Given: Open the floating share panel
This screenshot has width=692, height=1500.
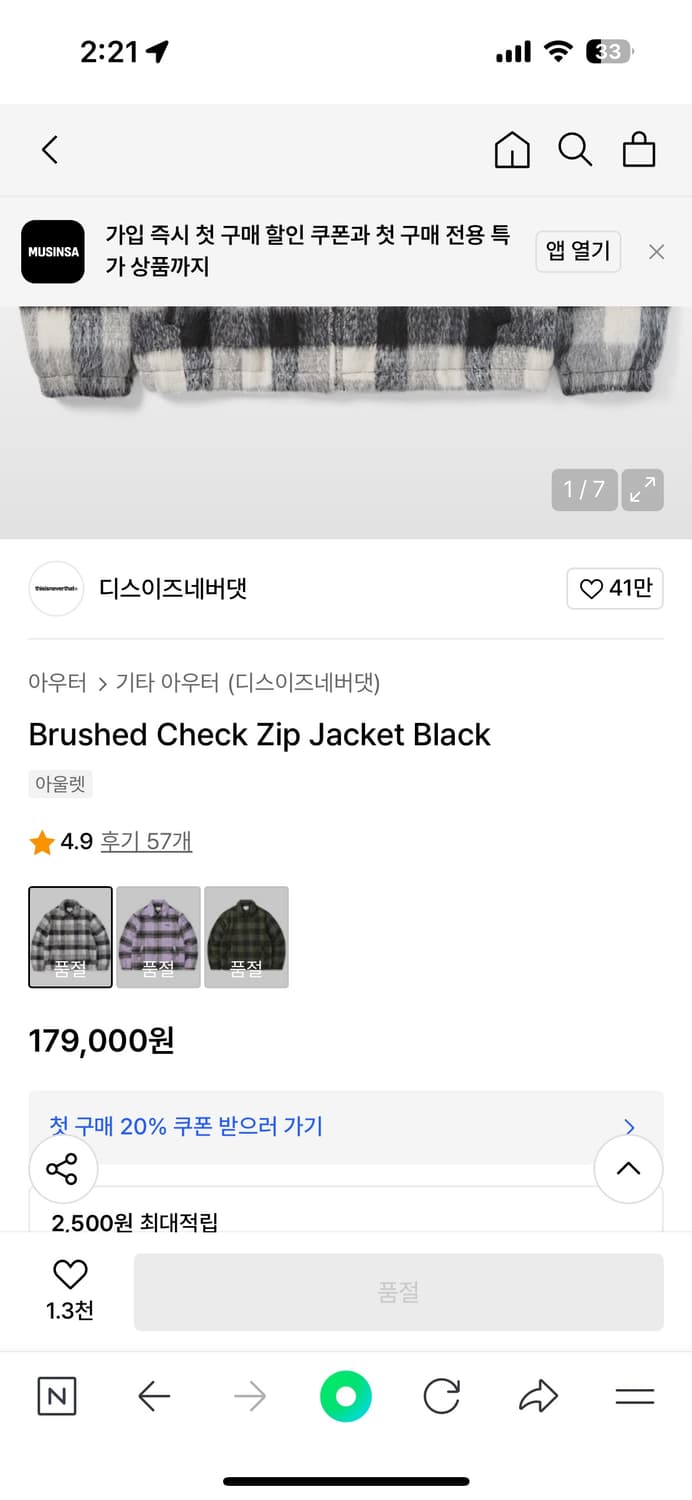Looking at the screenshot, I should (63, 1168).
